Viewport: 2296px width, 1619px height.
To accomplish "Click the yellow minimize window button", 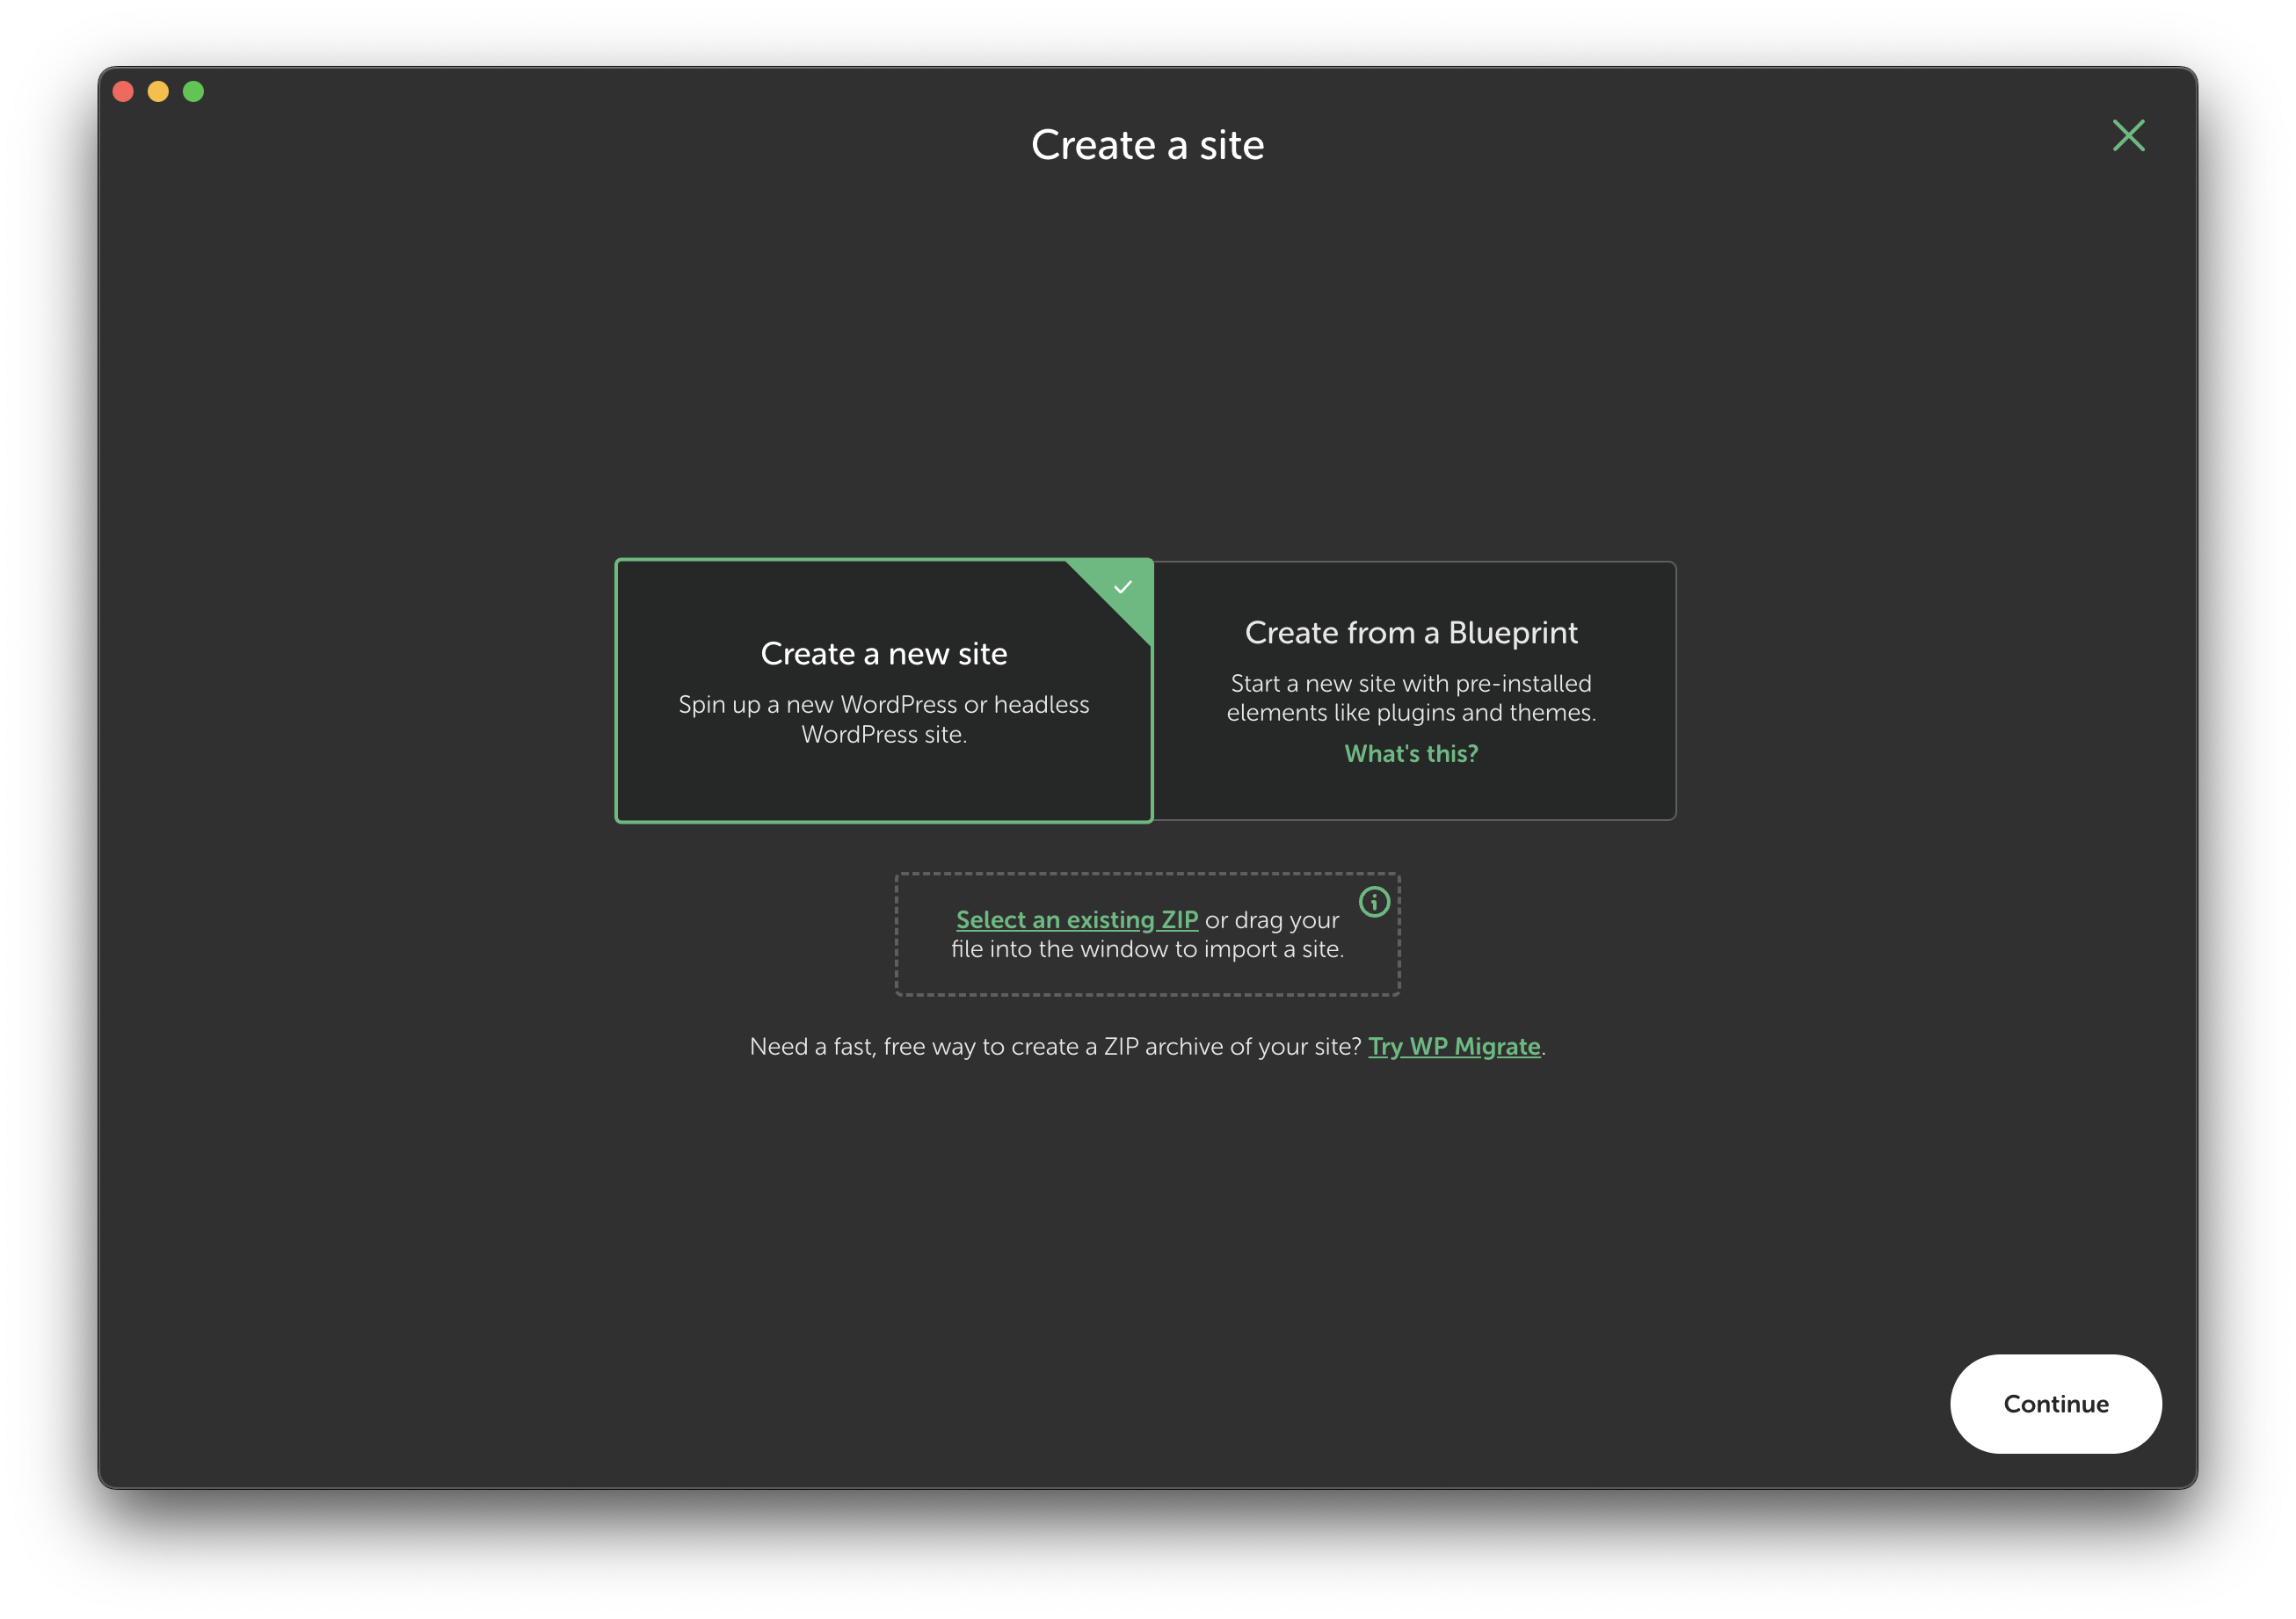I will point(158,92).
